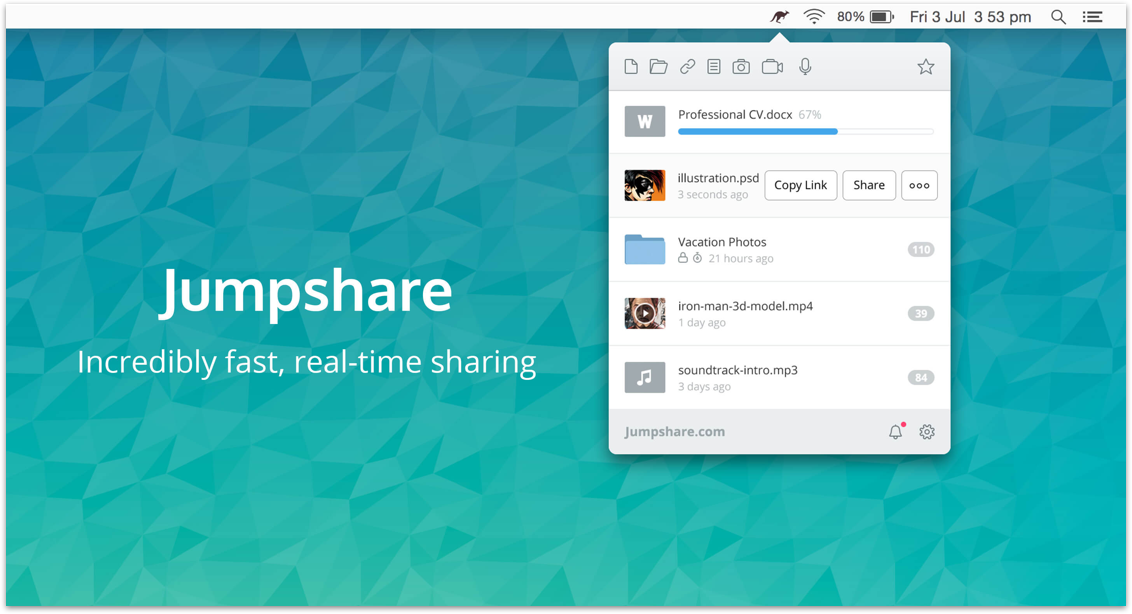
Task: Click the Professional CV.docx upload progress bar
Action: [x=805, y=131]
